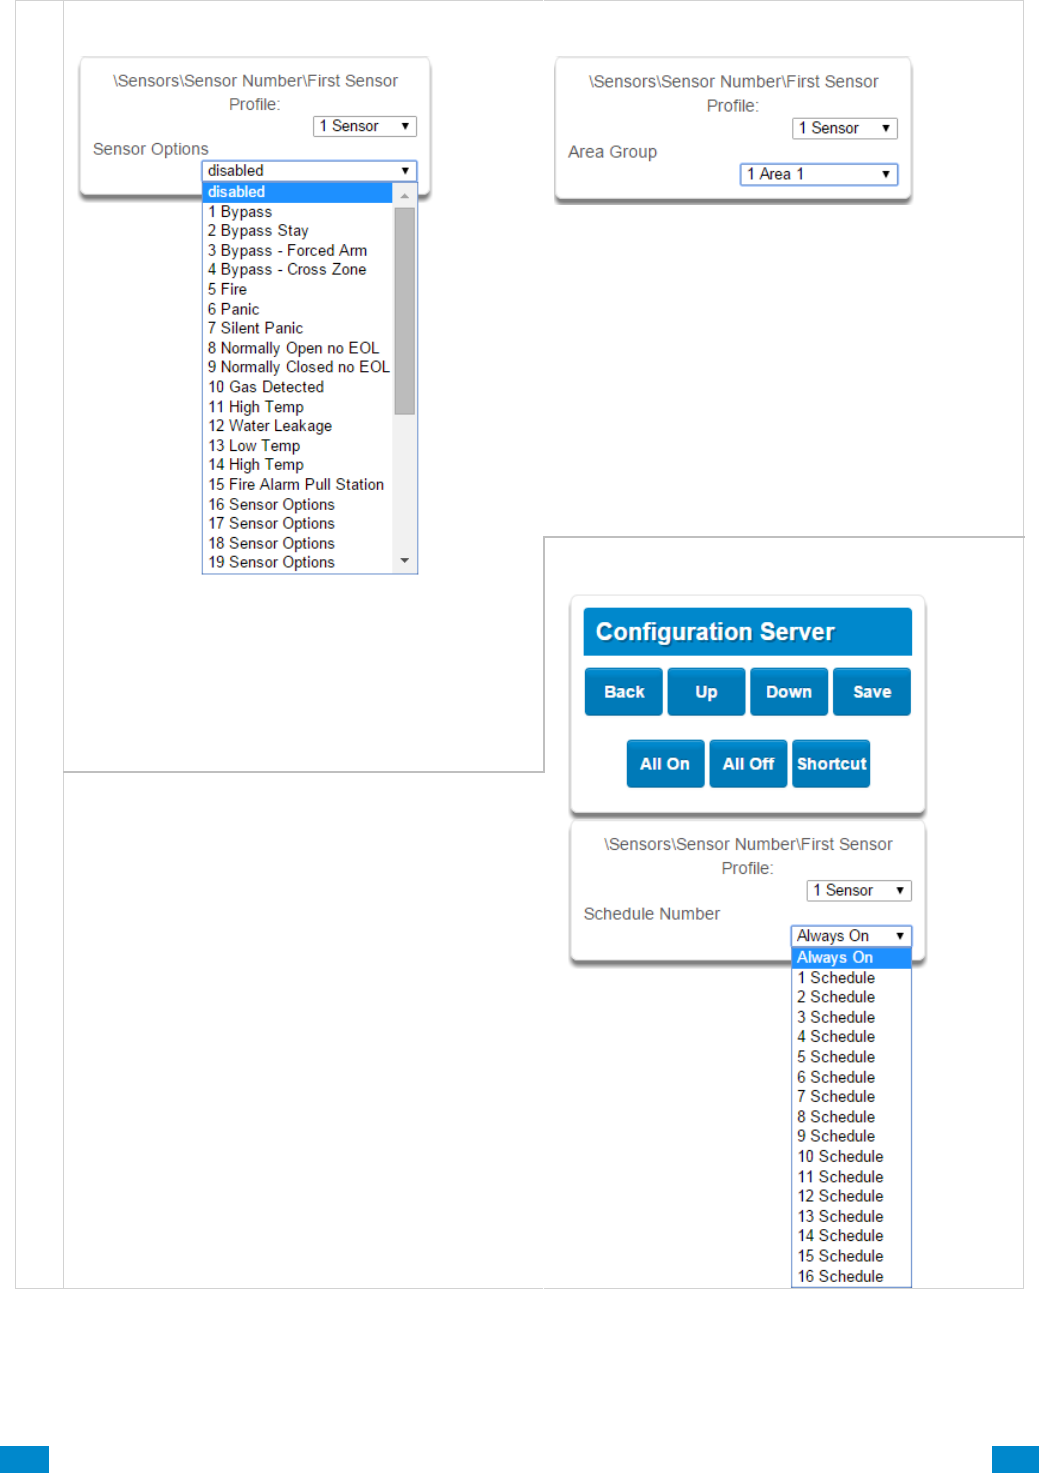Open the Sensor Options dropdown showing disabled

(309, 171)
